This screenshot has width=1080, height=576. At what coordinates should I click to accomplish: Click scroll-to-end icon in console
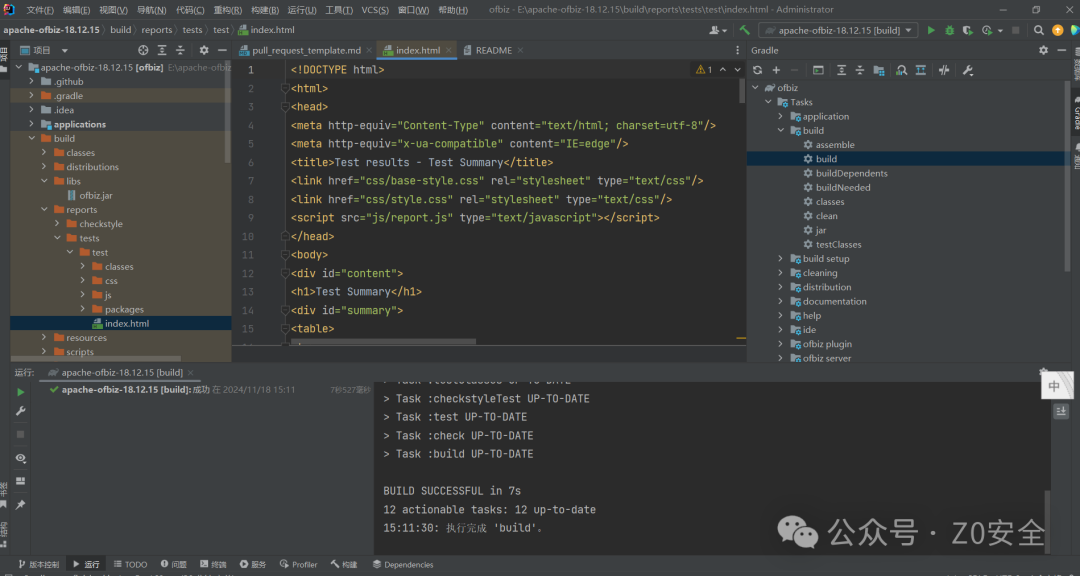point(1061,411)
